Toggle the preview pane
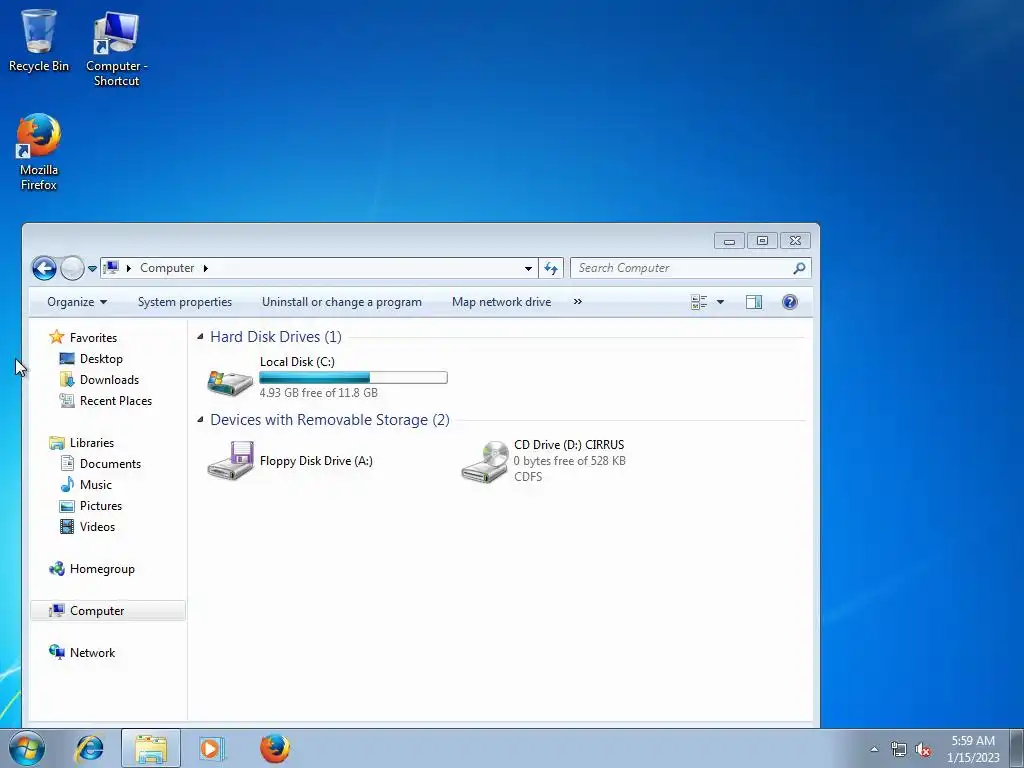Screen dimensions: 1024x768 pyautogui.click(x=754, y=302)
